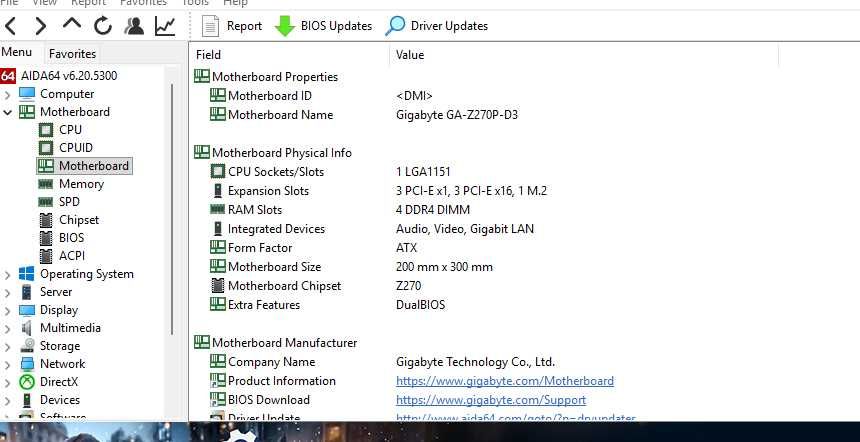Click the Computer monitor icon
The width and height of the screenshot is (860, 442).
coord(27,94)
